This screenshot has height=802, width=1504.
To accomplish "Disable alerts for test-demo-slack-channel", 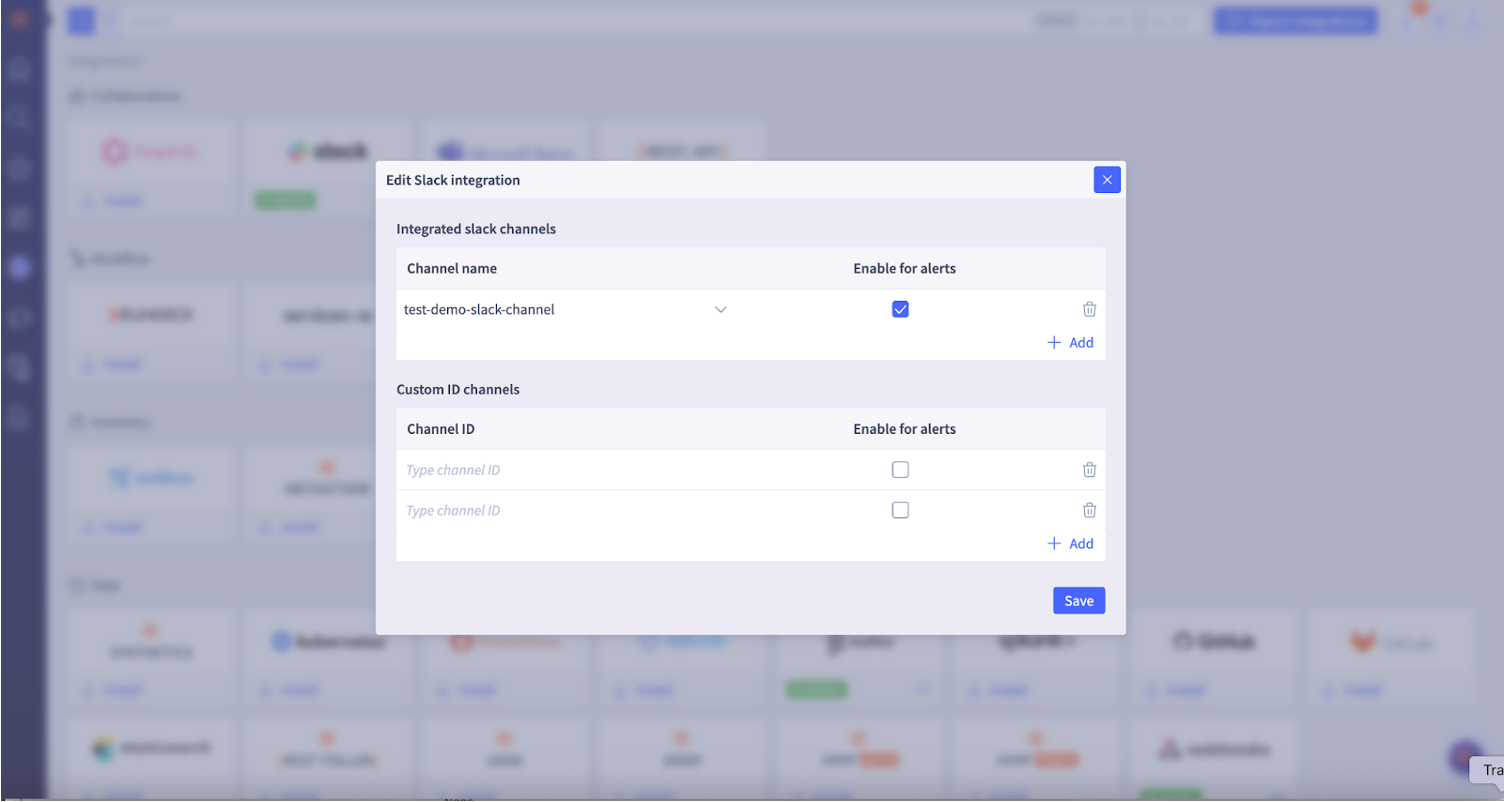I will click(899, 309).
